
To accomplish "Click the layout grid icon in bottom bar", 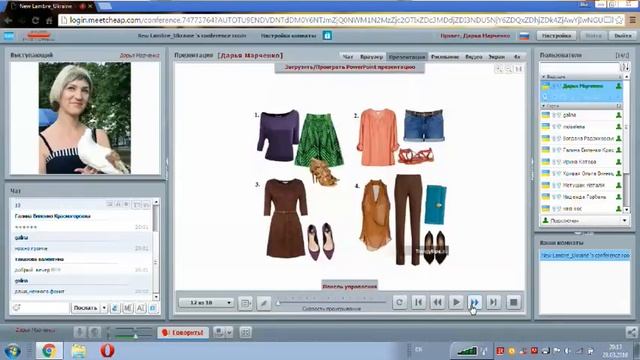I will tap(245, 332).
